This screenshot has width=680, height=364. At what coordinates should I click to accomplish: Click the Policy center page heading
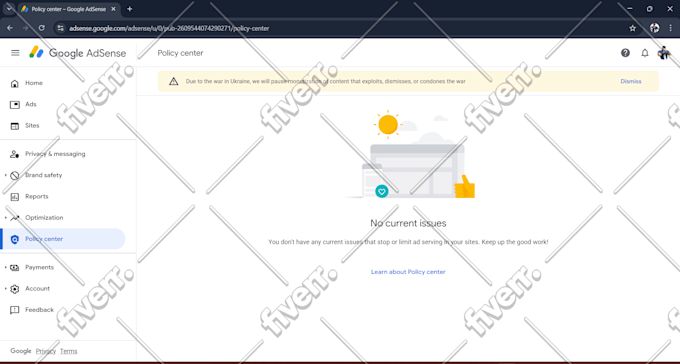(x=180, y=53)
